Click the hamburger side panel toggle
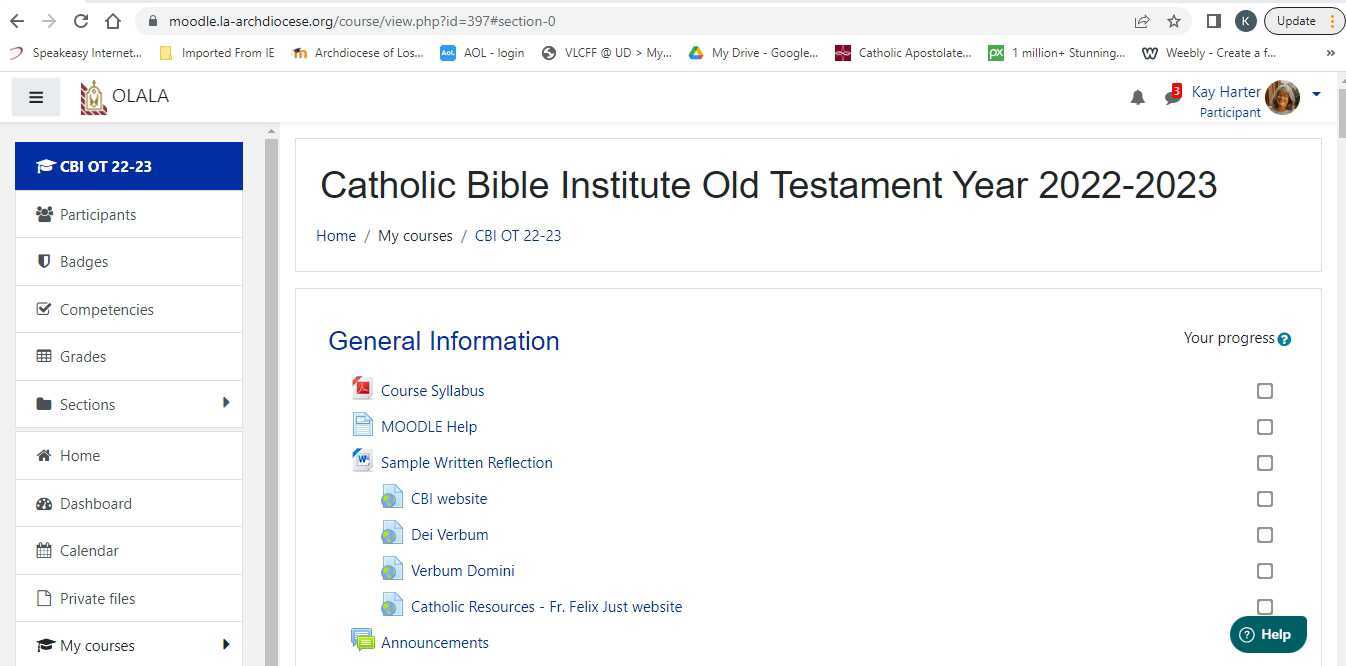Image resolution: width=1346 pixels, height=666 pixels. (x=36, y=97)
